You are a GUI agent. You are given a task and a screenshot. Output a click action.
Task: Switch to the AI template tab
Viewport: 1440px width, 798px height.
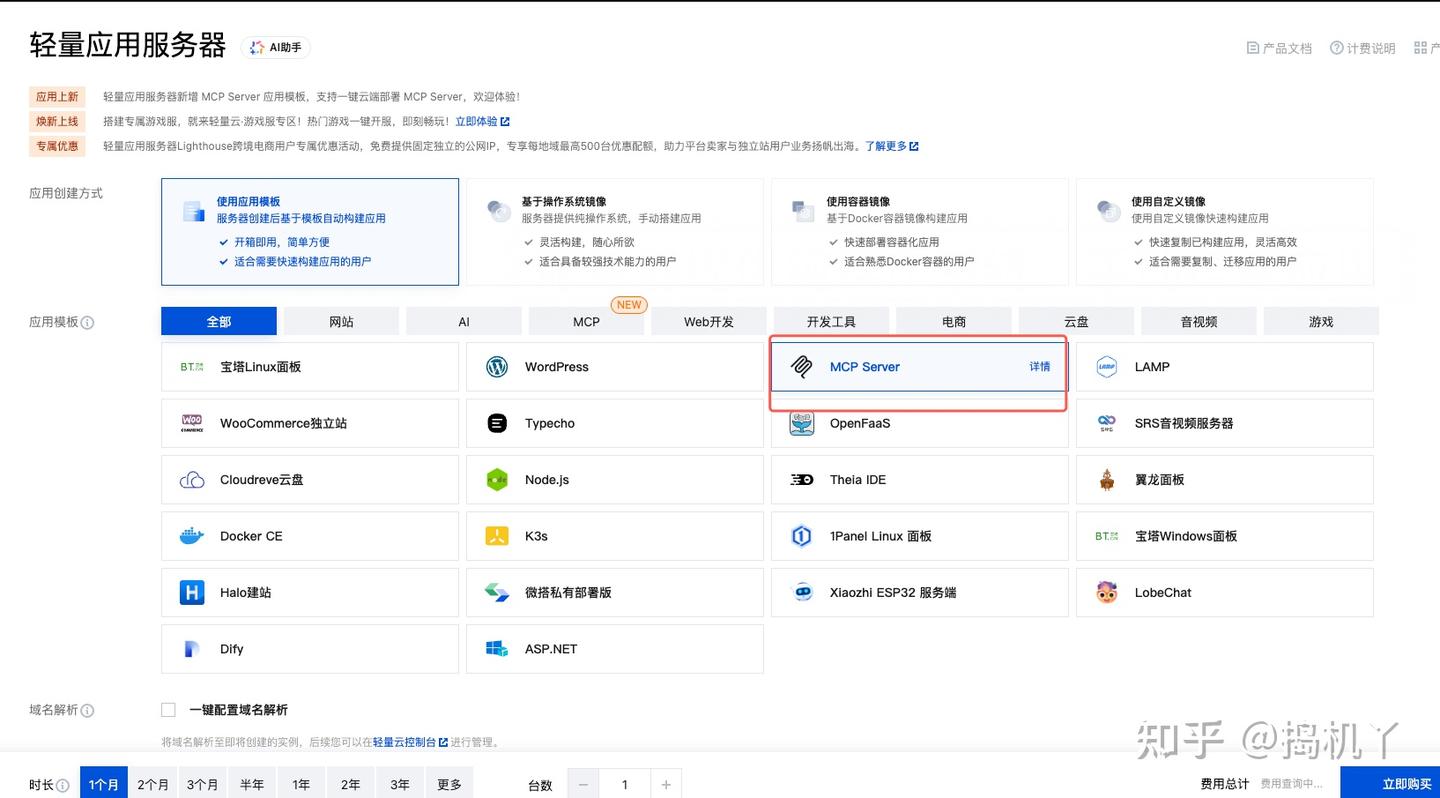click(x=464, y=321)
